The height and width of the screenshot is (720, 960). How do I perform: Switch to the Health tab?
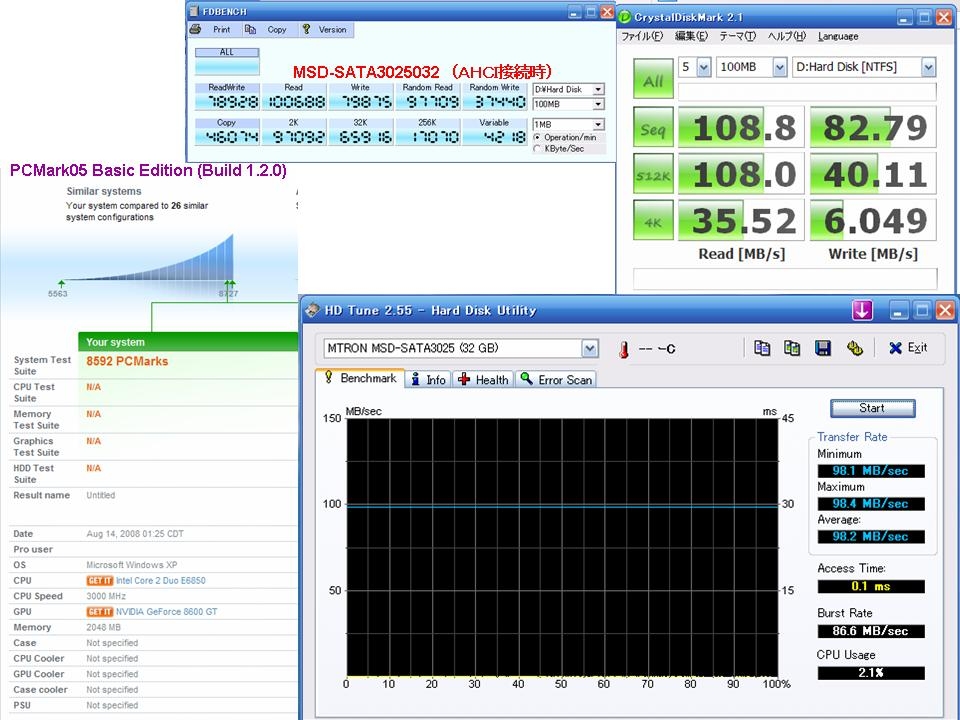tap(483, 380)
